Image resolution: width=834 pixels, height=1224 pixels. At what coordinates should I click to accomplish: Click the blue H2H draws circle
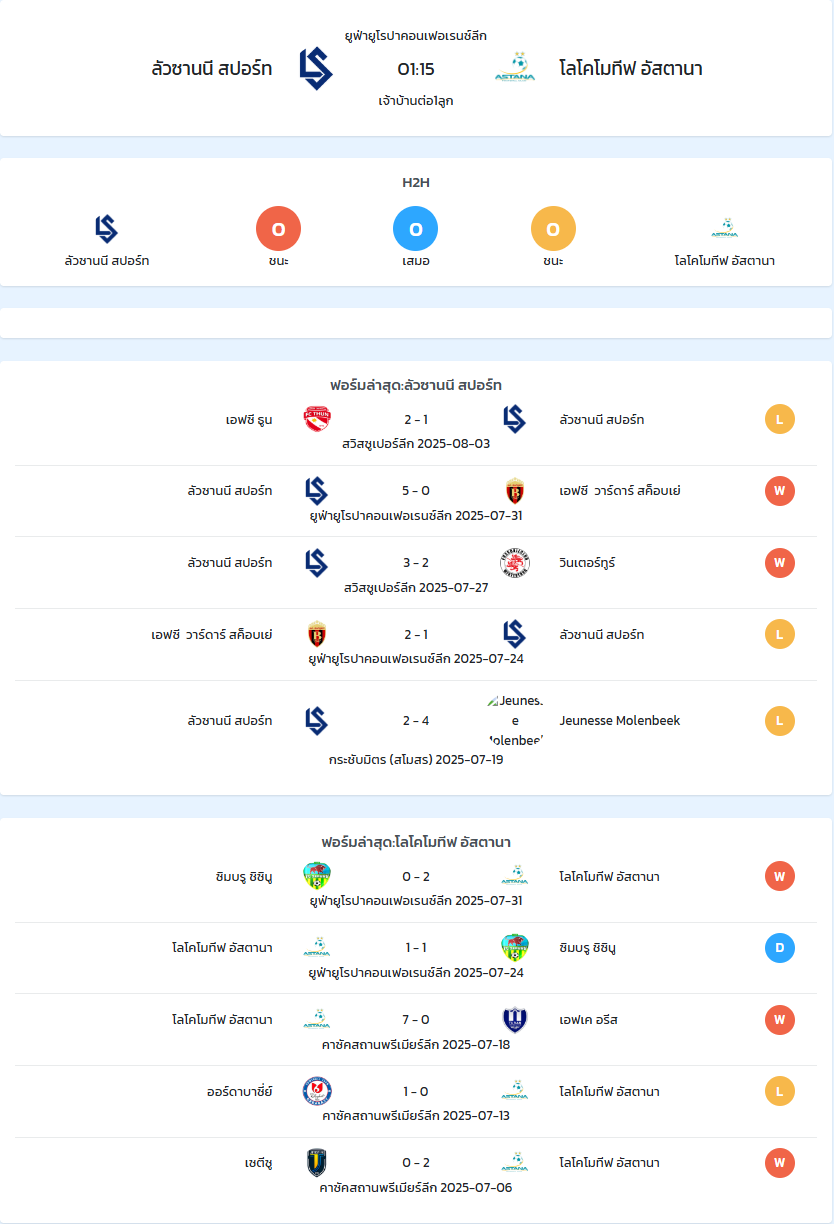pyautogui.click(x=416, y=229)
